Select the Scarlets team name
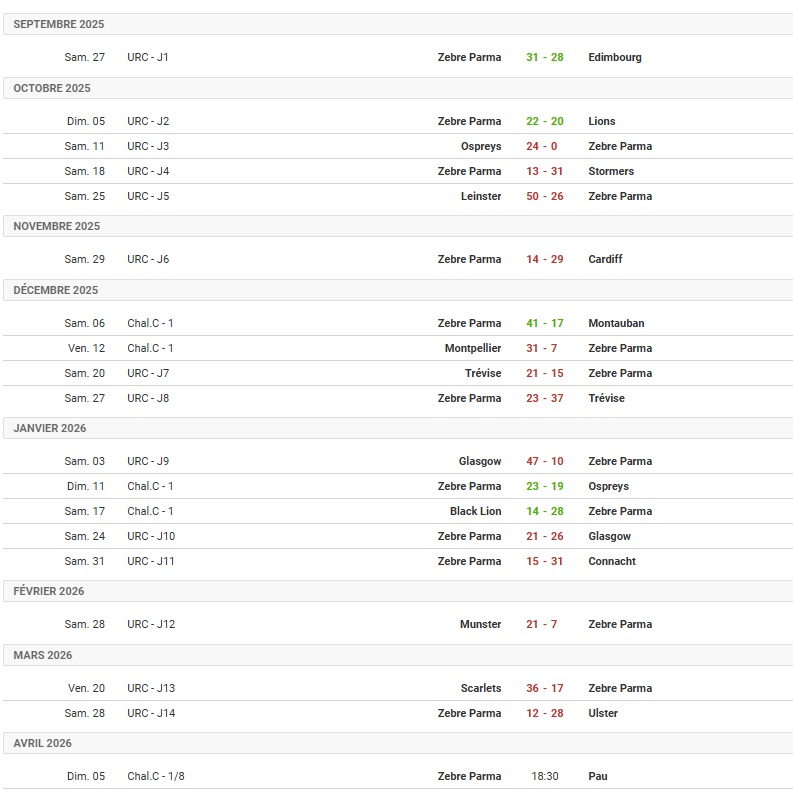 coord(480,688)
